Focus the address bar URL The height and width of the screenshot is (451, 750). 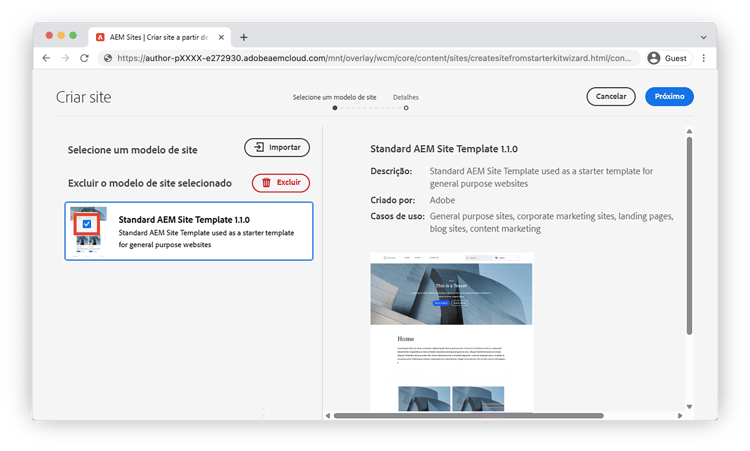374,58
